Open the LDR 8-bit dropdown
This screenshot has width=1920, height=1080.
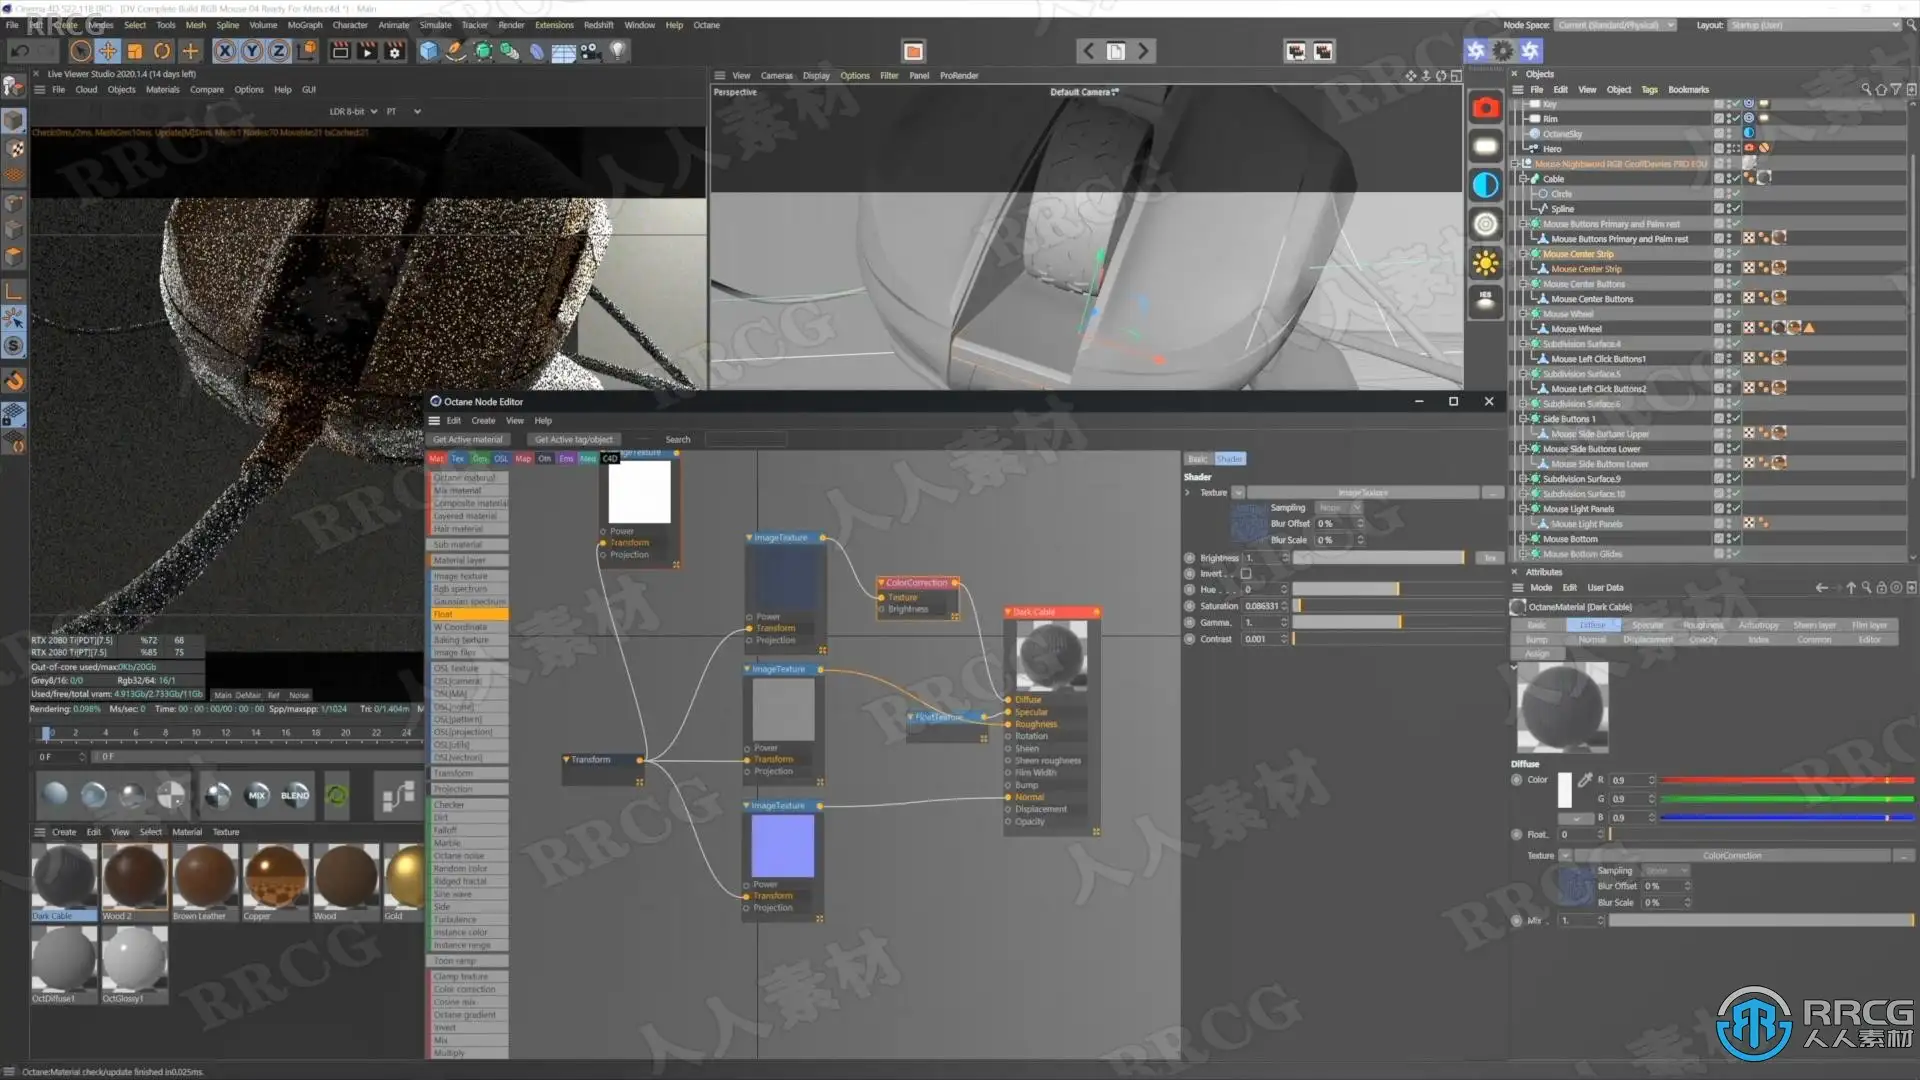point(353,111)
